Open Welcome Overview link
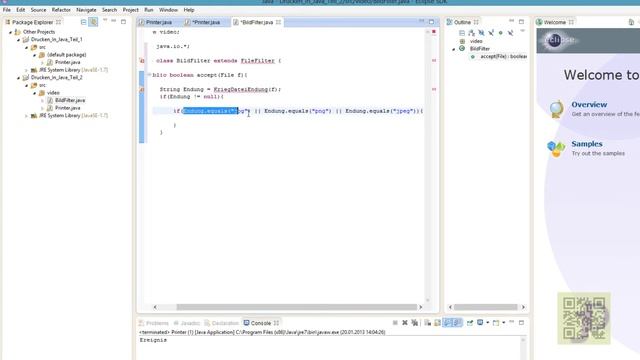The width and height of the screenshot is (640, 360). pyautogui.click(x=589, y=104)
